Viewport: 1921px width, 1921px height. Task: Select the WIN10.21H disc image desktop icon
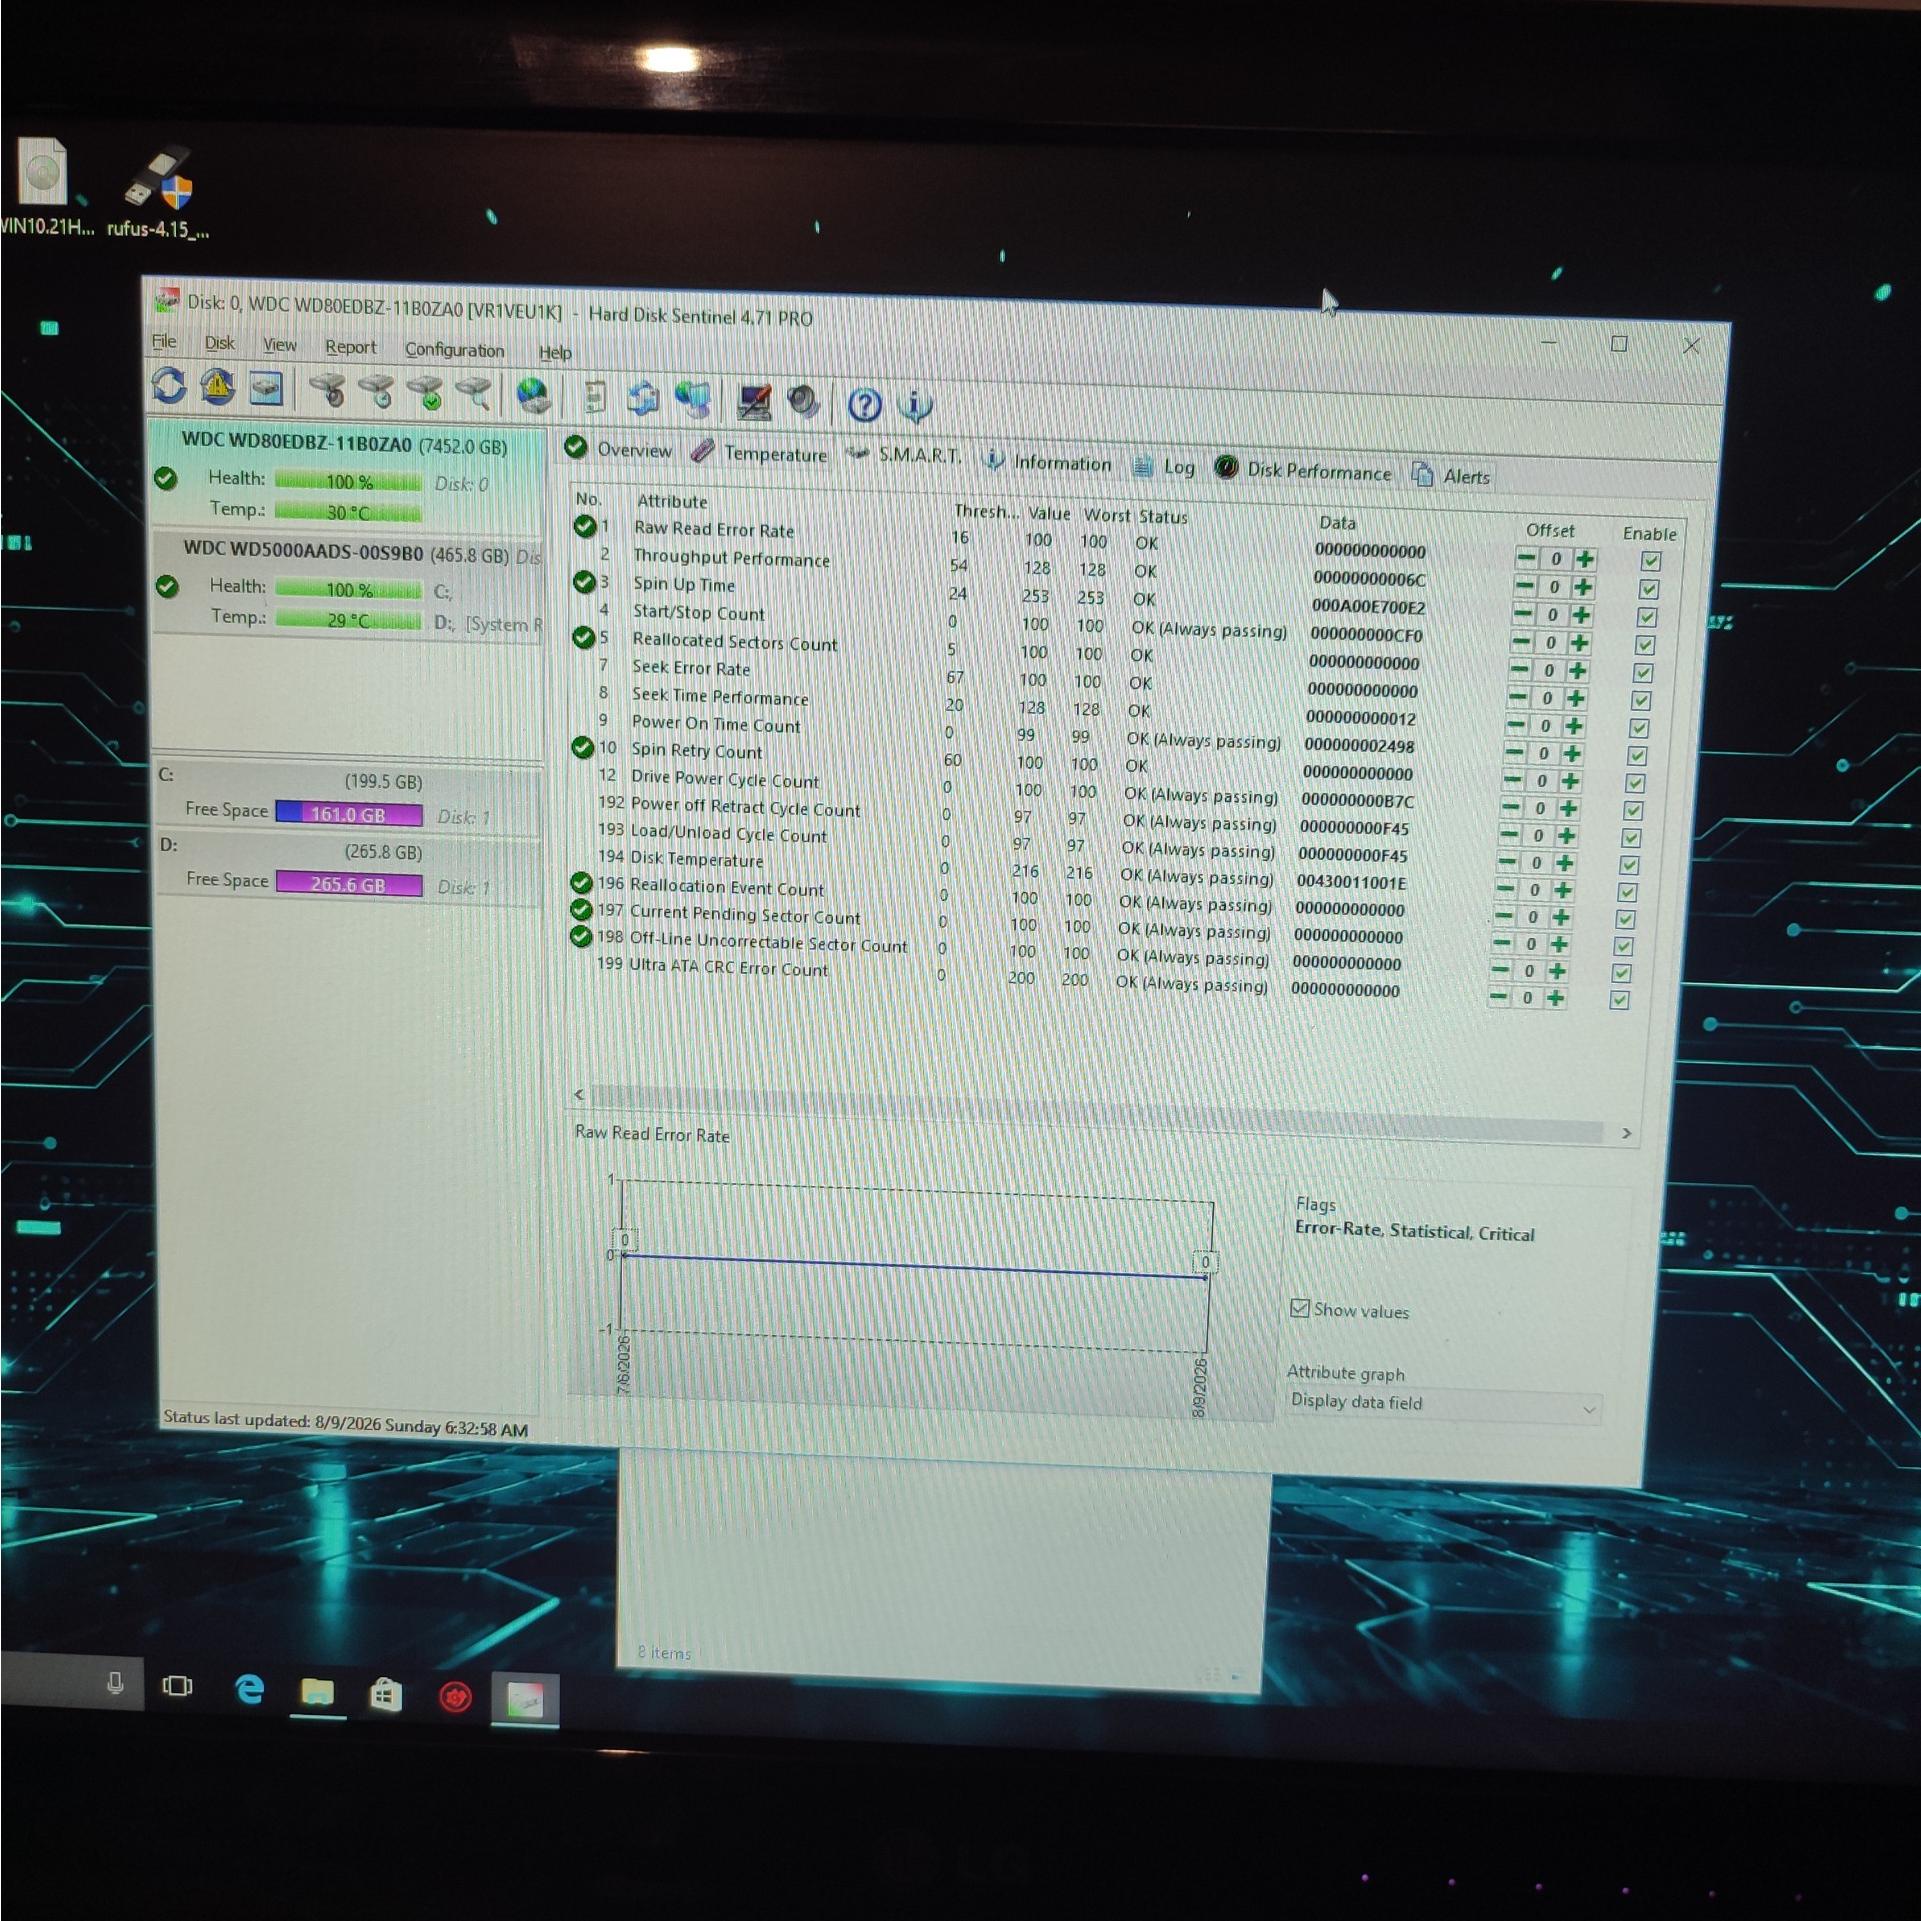point(45,188)
